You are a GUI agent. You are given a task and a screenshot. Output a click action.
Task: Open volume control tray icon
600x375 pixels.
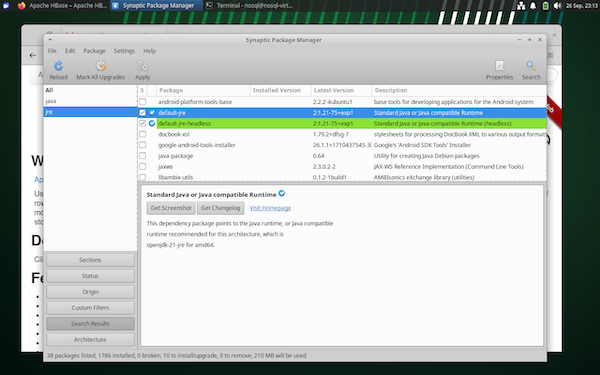558,6
